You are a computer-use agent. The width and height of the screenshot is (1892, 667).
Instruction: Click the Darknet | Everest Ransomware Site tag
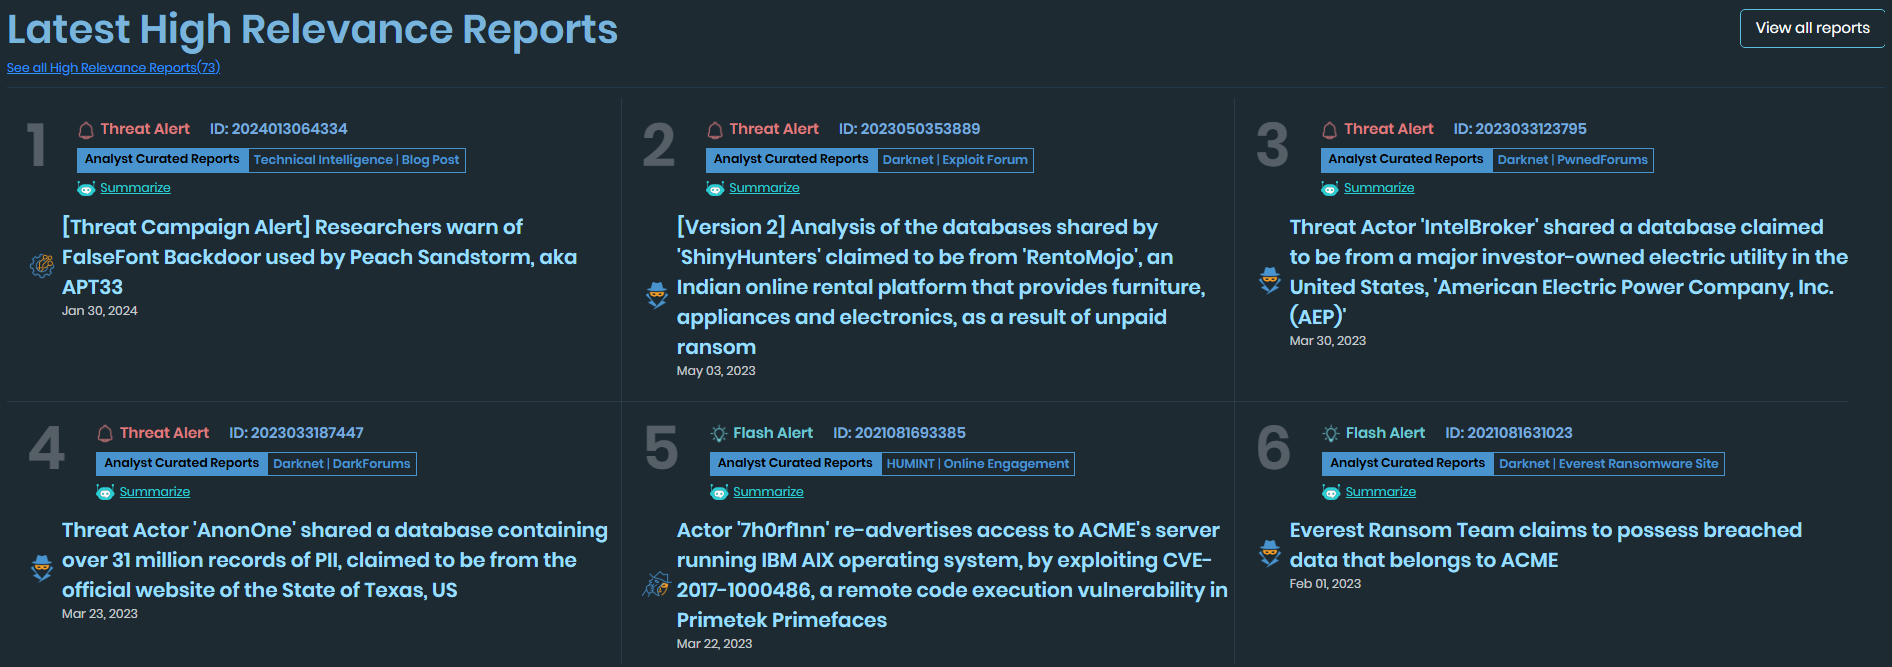[x=1610, y=463]
